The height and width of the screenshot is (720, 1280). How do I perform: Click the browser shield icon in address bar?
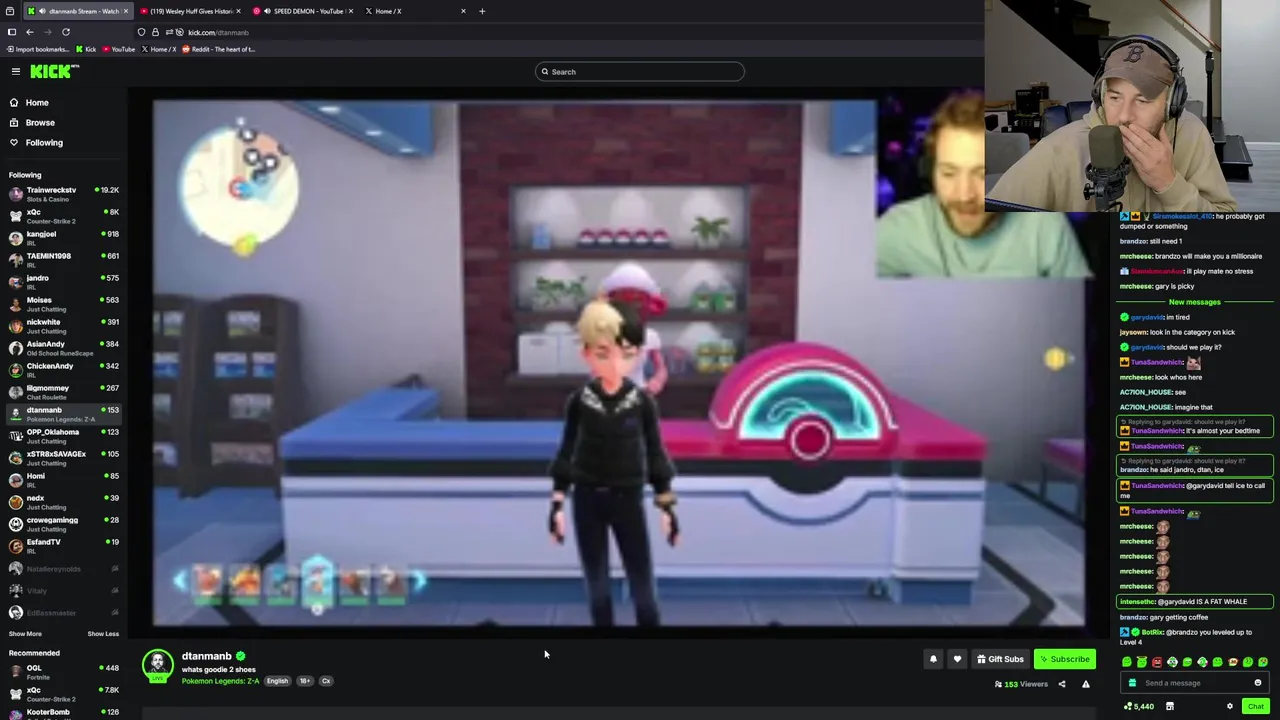(141, 32)
